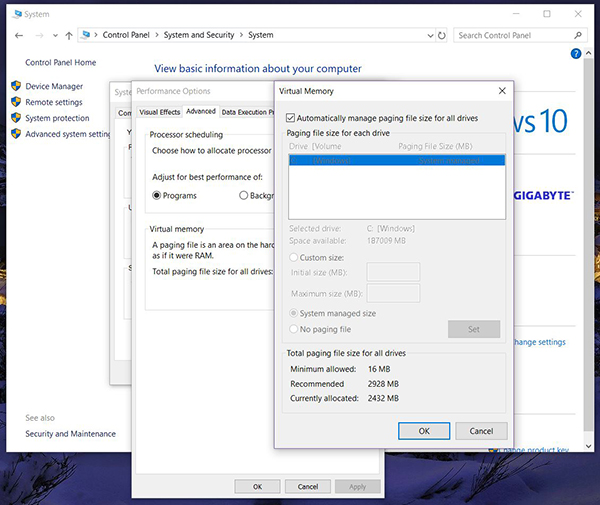Click OK in Performance Options dialog
This screenshot has height=505, width=600.
[x=258, y=487]
